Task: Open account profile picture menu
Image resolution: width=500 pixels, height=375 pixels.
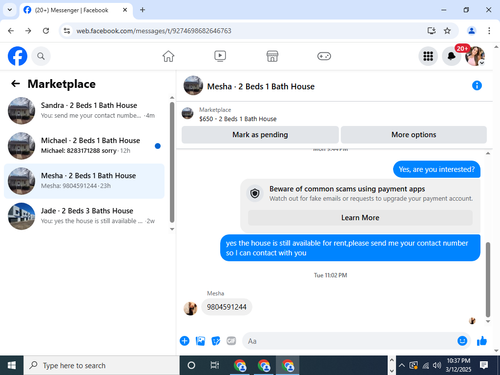Action: point(475,56)
